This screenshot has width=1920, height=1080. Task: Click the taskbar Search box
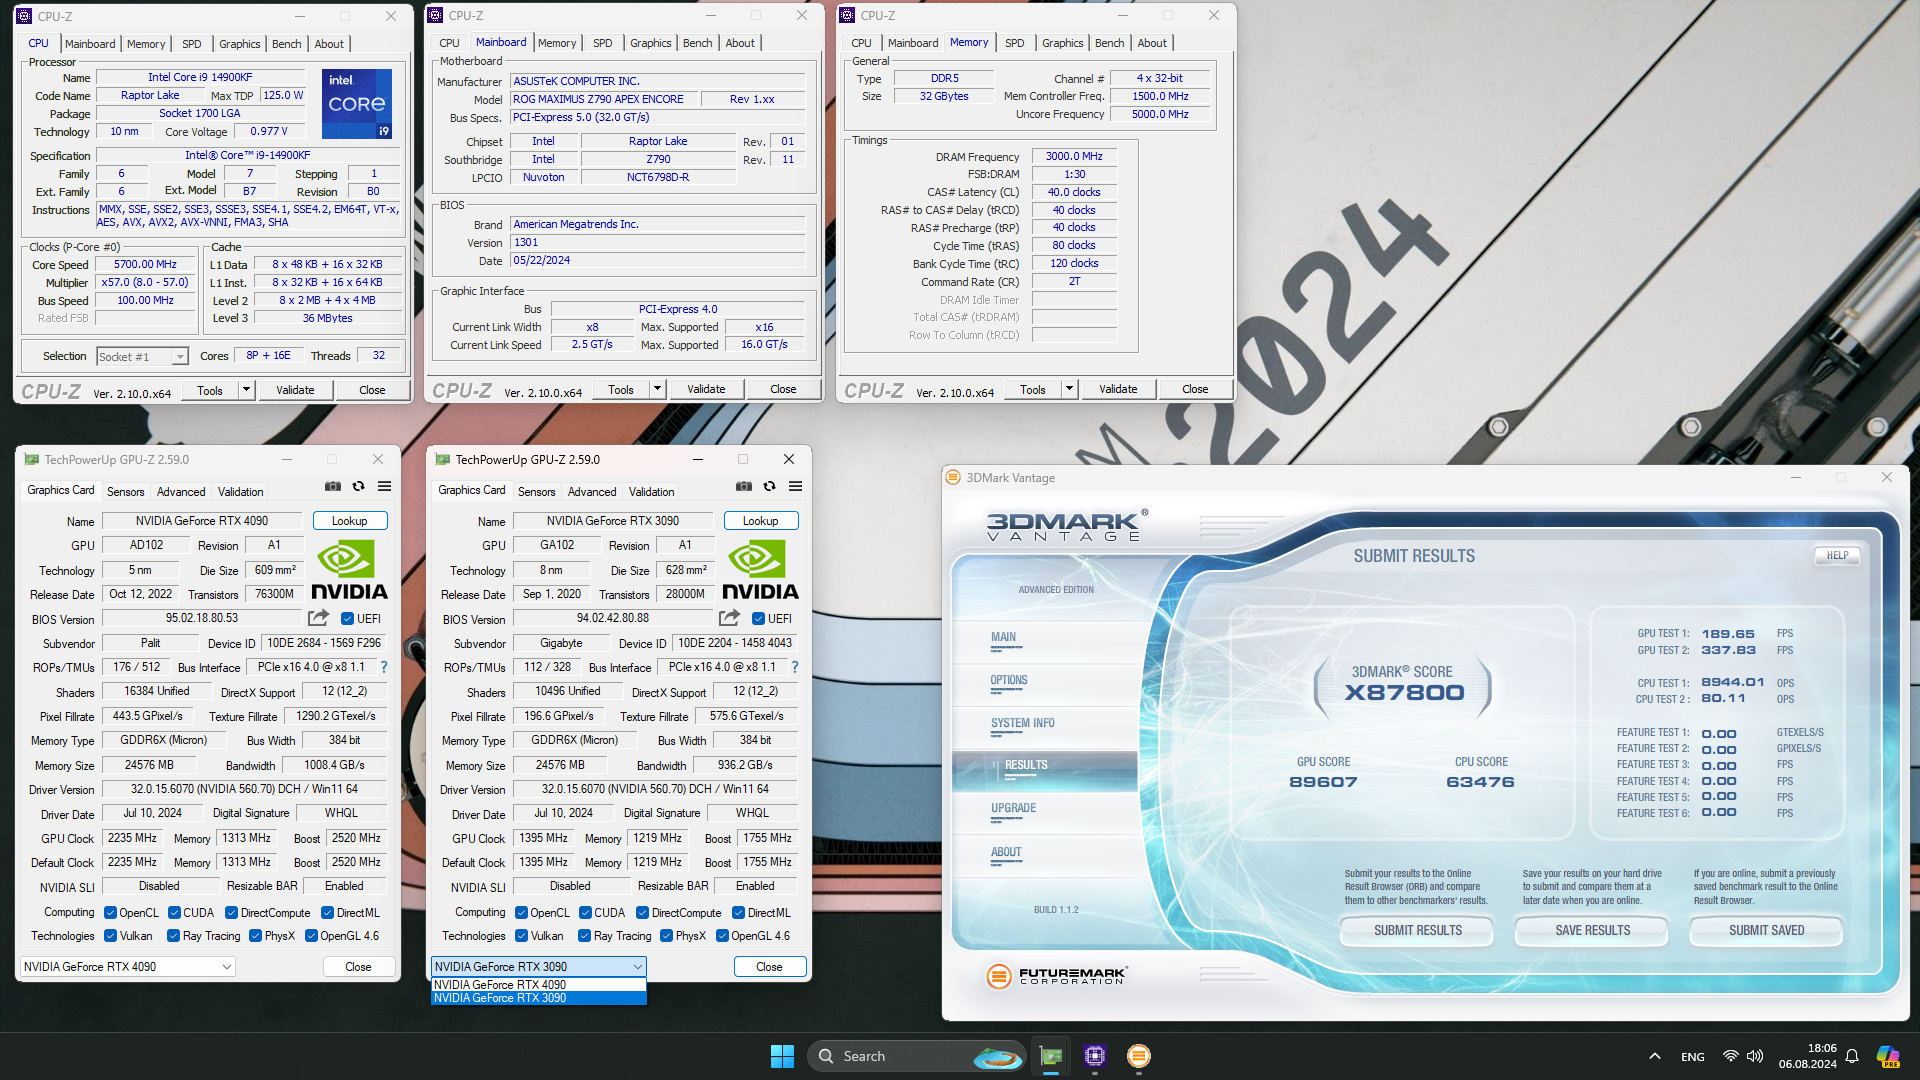tap(916, 1056)
